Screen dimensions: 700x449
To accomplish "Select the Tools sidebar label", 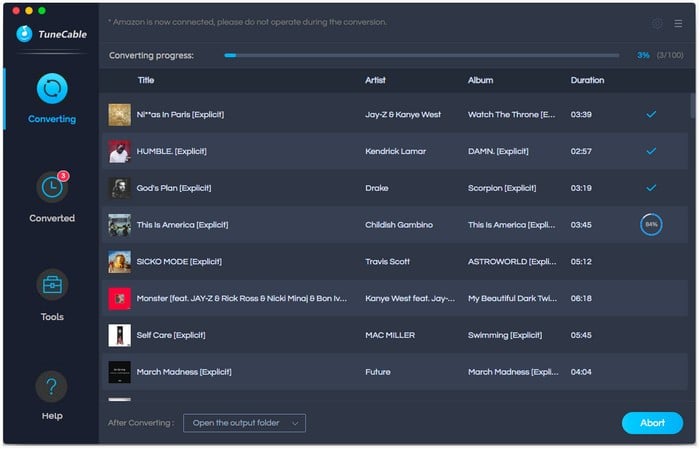I will 52,317.
